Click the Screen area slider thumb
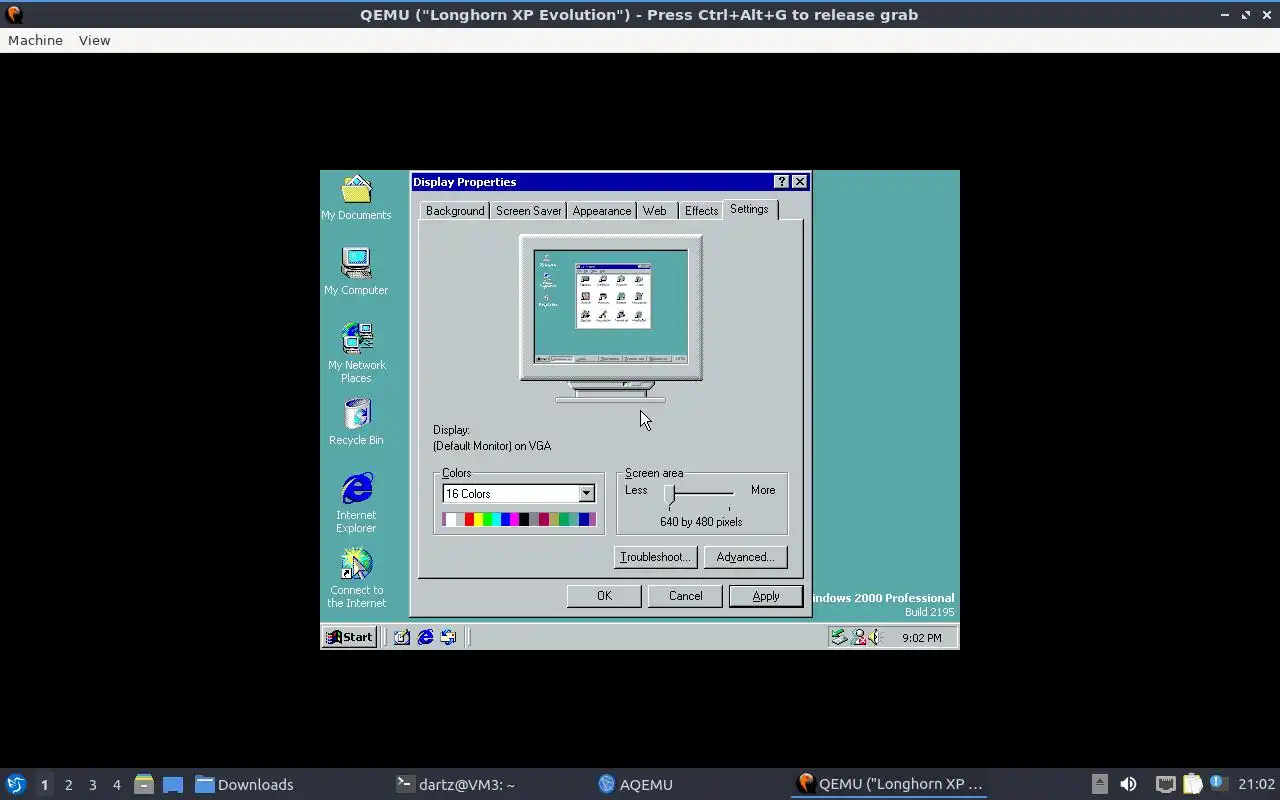Screen dimensions: 1280x800 670,496
